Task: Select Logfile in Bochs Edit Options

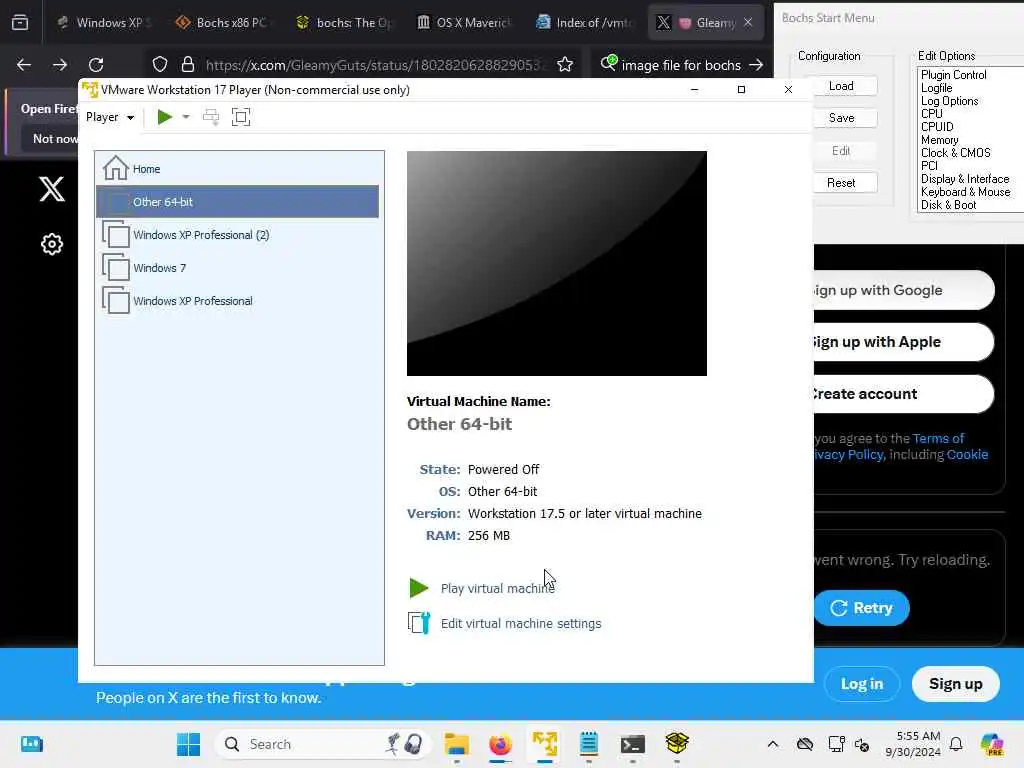Action: pos(936,88)
